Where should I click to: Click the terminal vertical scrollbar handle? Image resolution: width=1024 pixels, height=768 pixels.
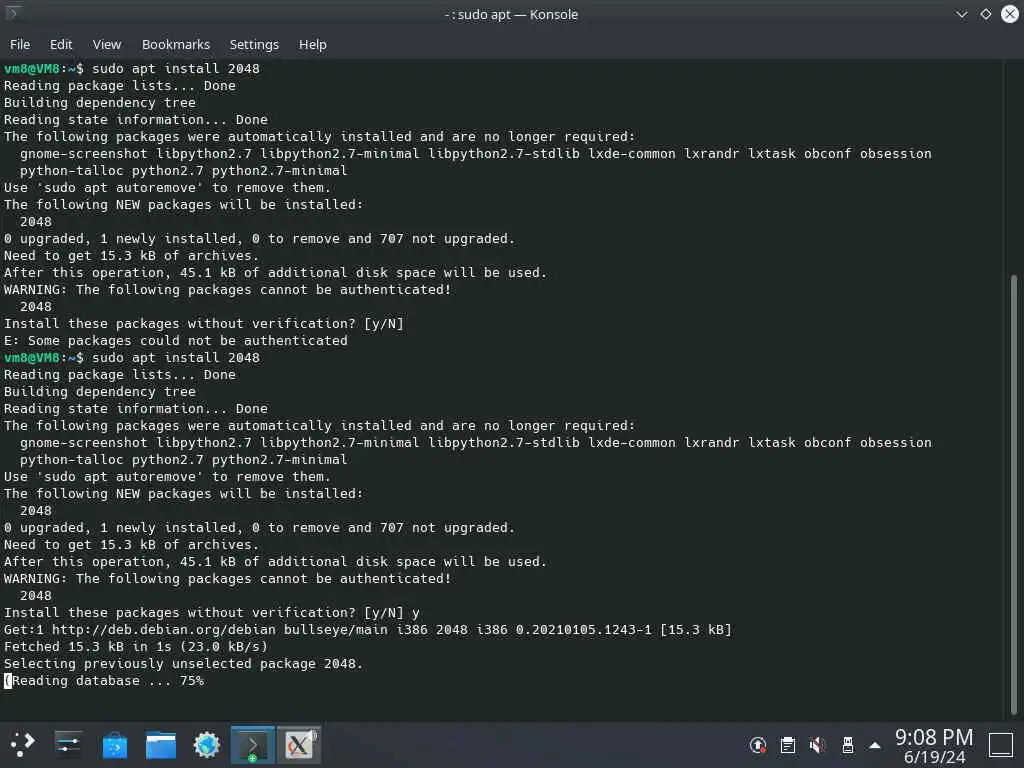1014,494
